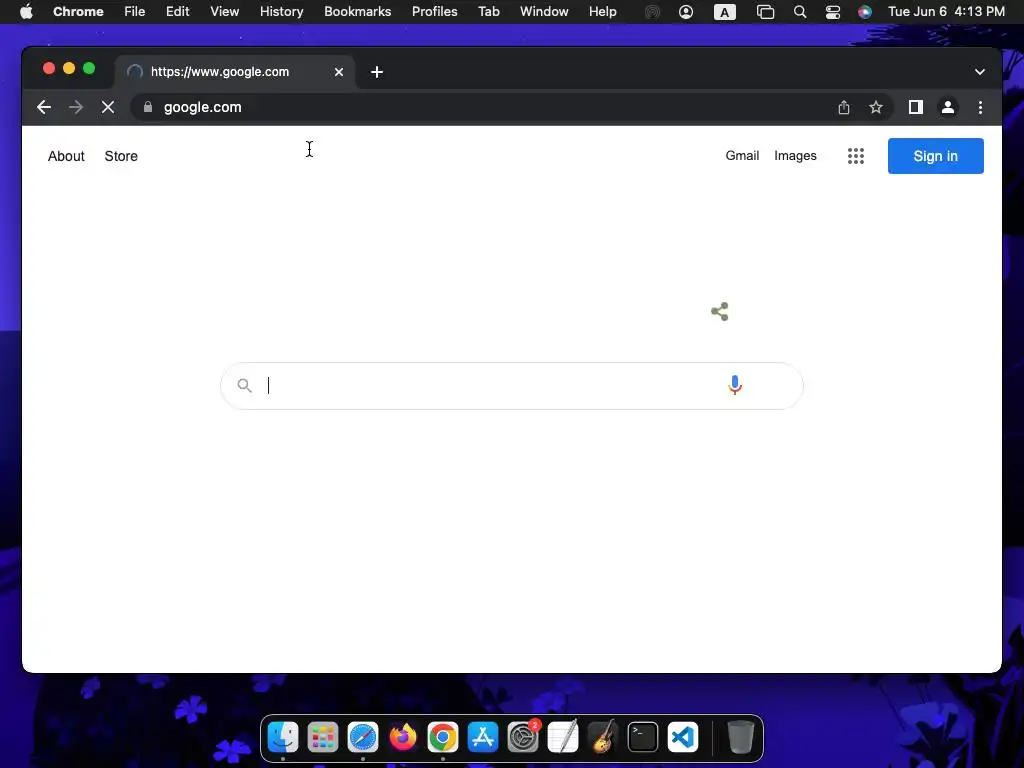This screenshot has height=768, width=1024.
Task: Click inside the Google search field
Action: point(511,386)
